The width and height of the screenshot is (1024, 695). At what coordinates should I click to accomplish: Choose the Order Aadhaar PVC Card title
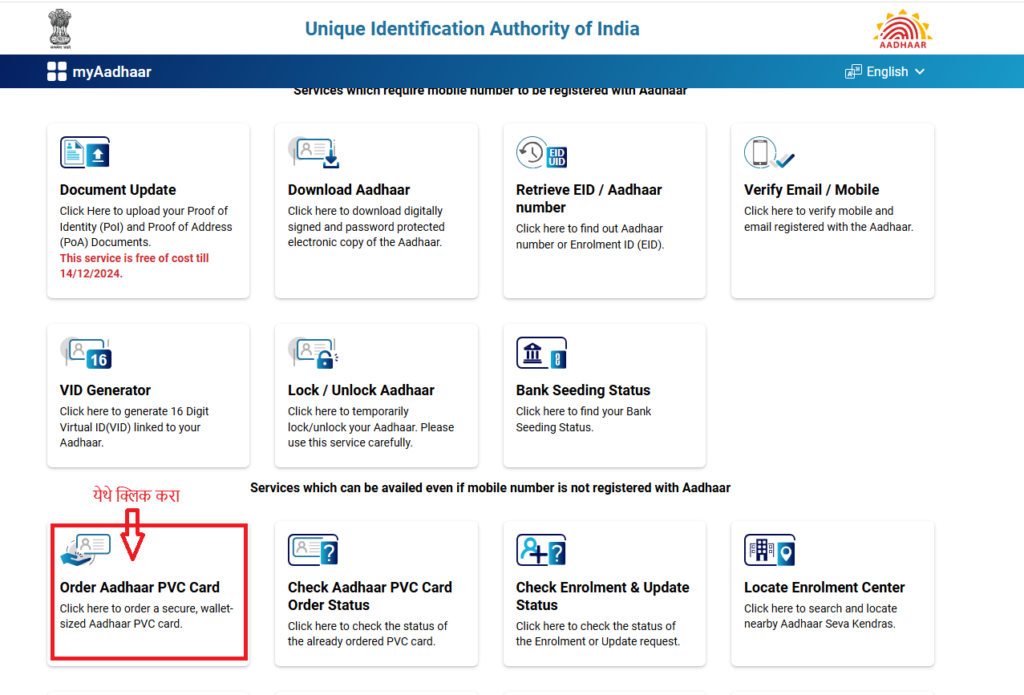coord(140,587)
